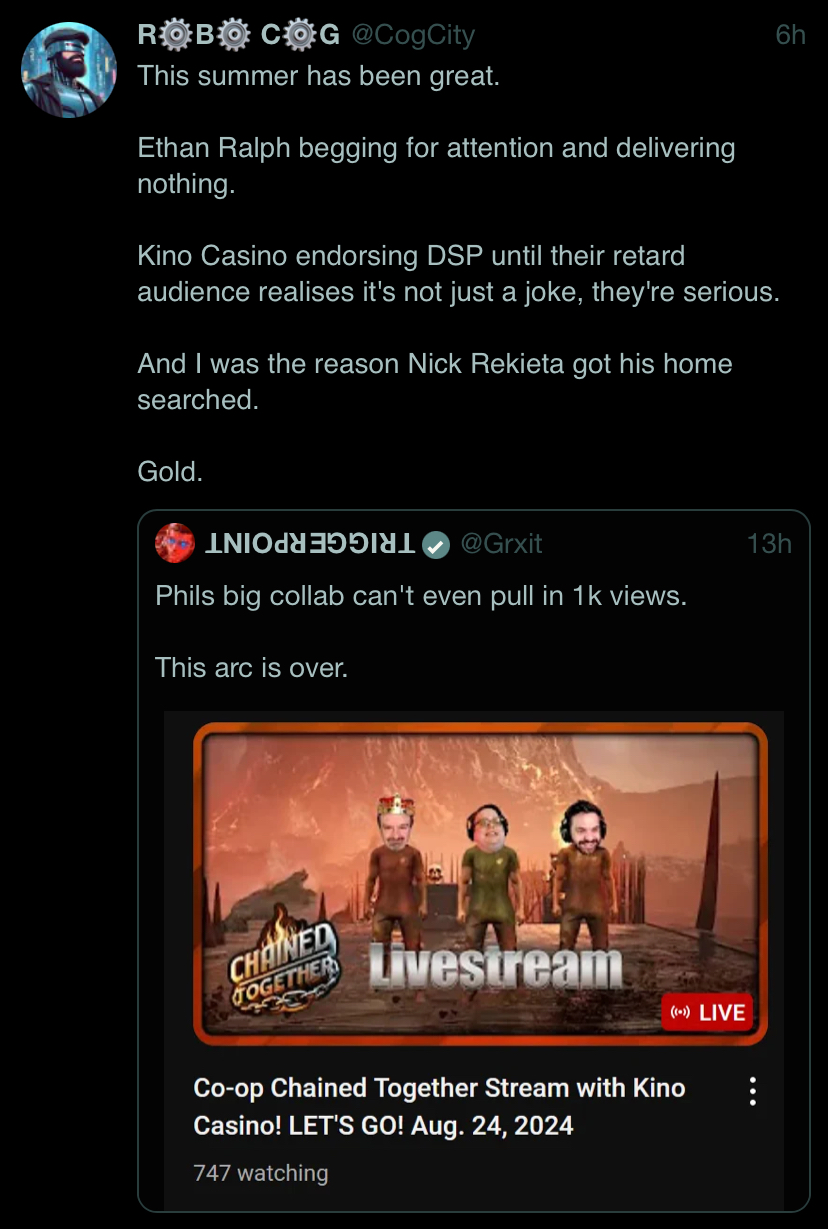Click 'This summer has been great' text
The height and width of the screenshot is (1229, 828).
[318, 75]
